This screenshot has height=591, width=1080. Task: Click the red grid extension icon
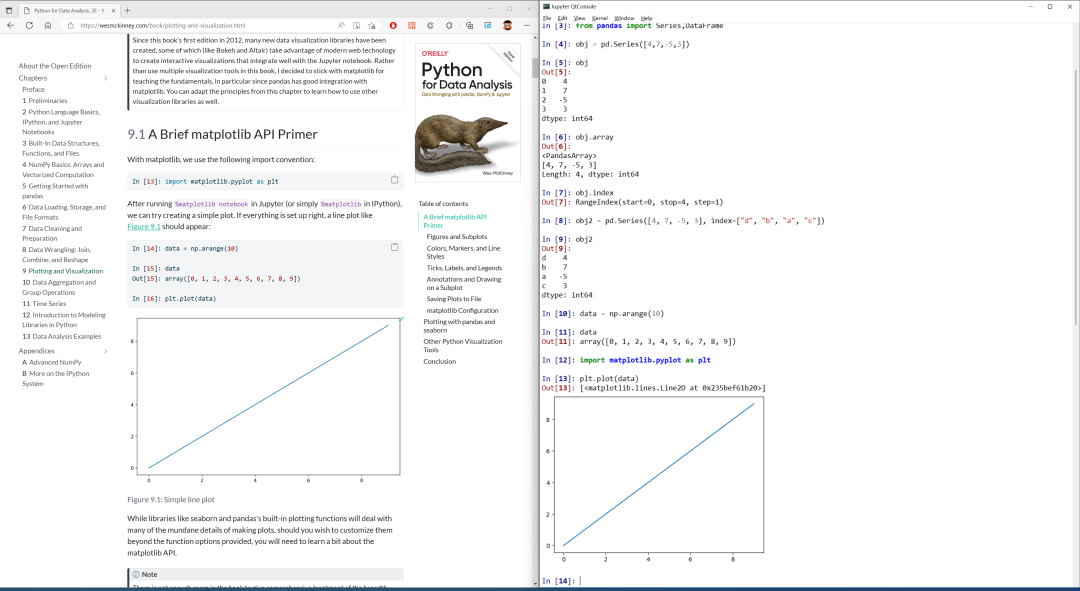point(412,25)
